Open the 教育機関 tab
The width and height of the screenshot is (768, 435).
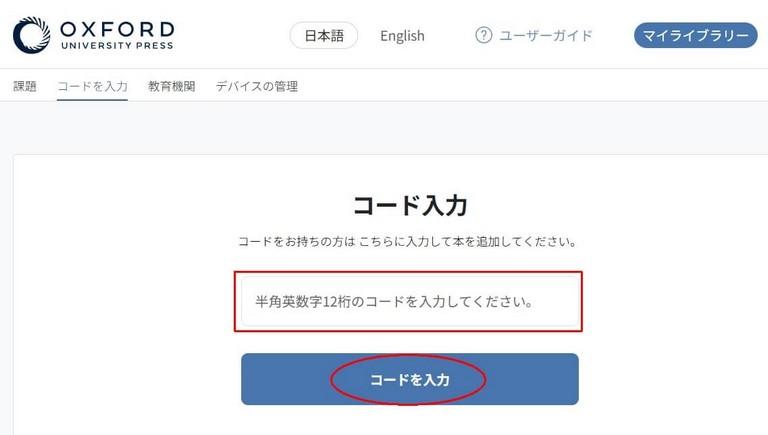tap(171, 86)
